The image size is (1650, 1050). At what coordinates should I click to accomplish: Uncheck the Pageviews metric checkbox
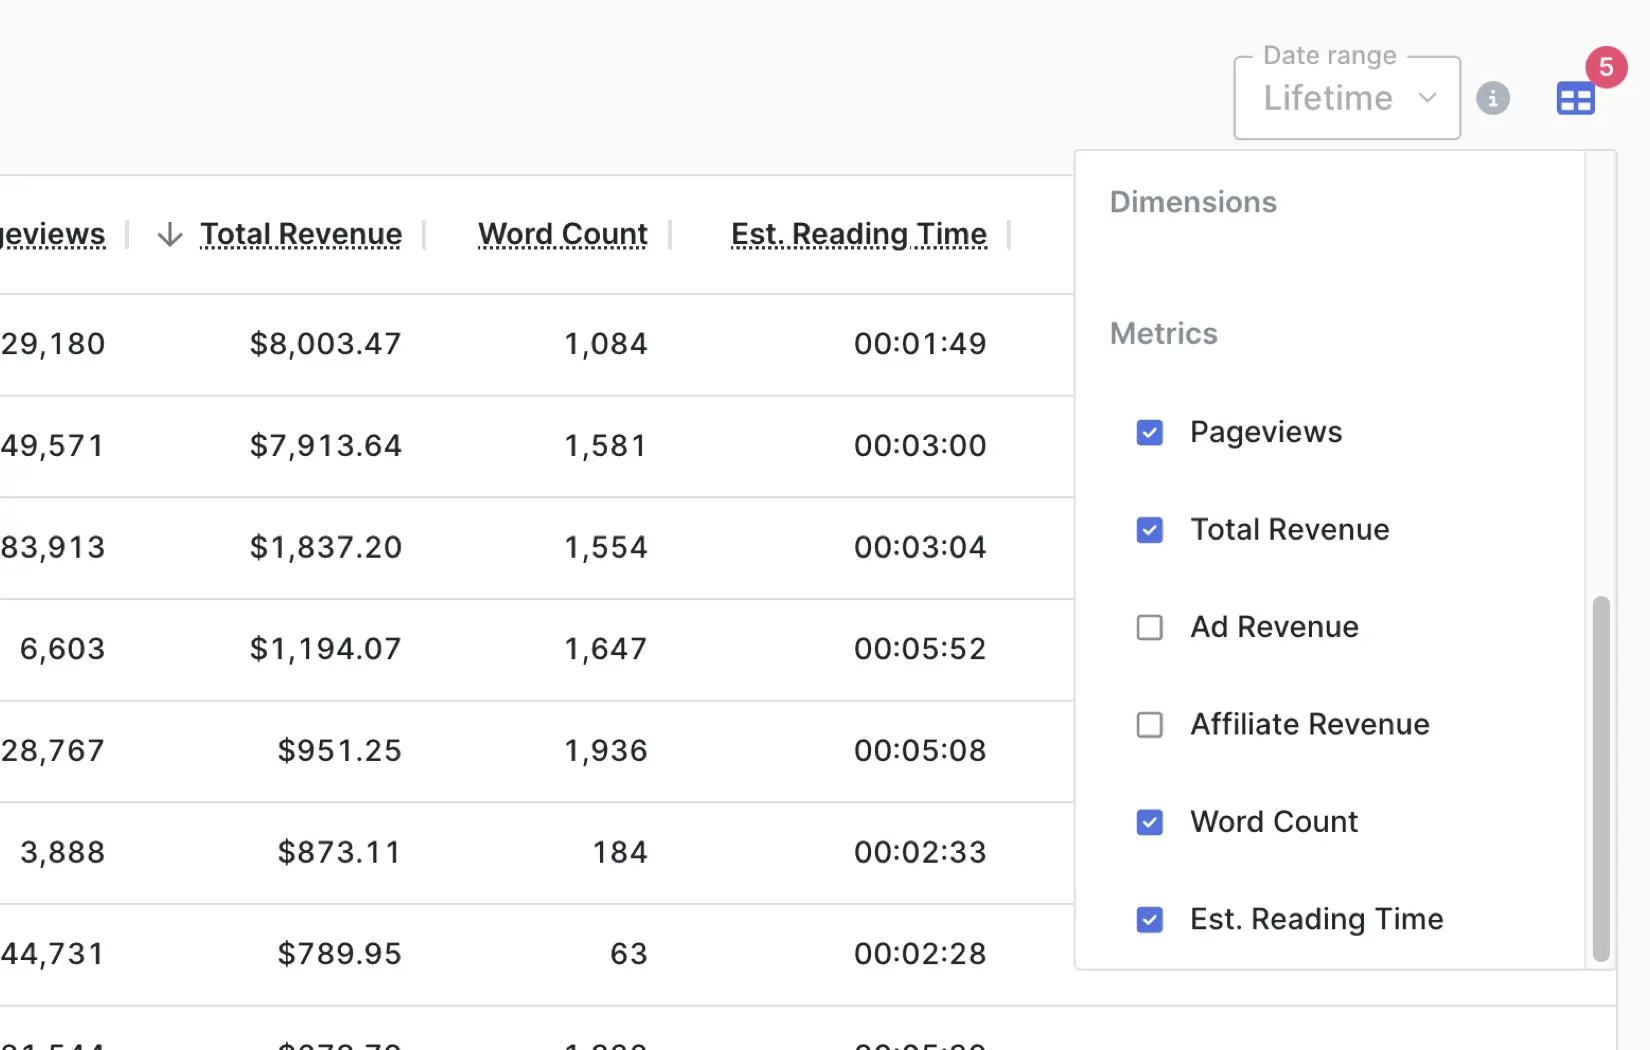(1150, 433)
